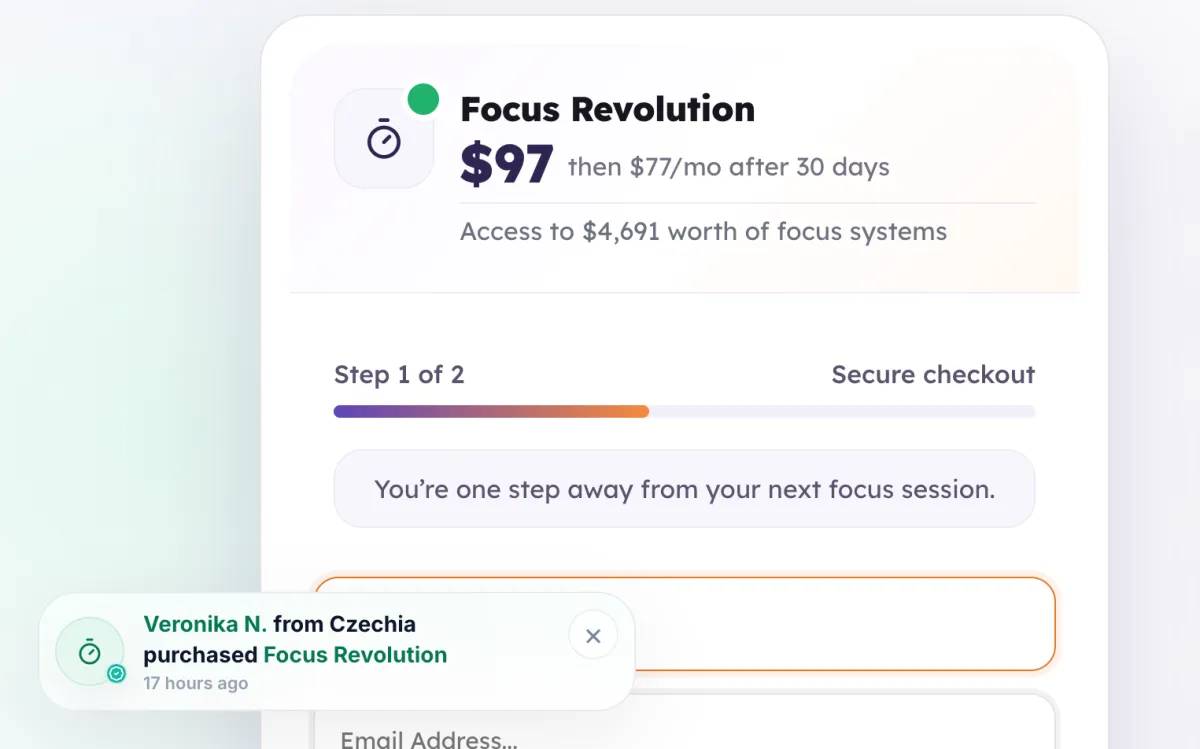Click the verified checkmark badge on notification icon

coord(117,674)
